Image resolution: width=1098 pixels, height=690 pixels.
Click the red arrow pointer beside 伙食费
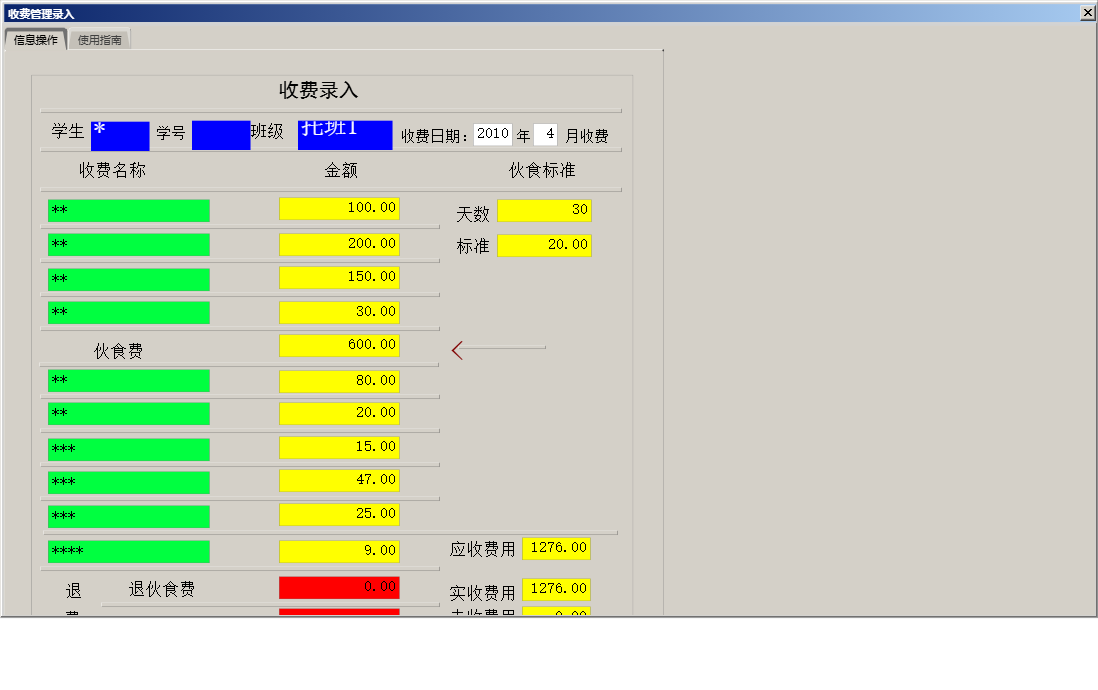tap(458, 348)
